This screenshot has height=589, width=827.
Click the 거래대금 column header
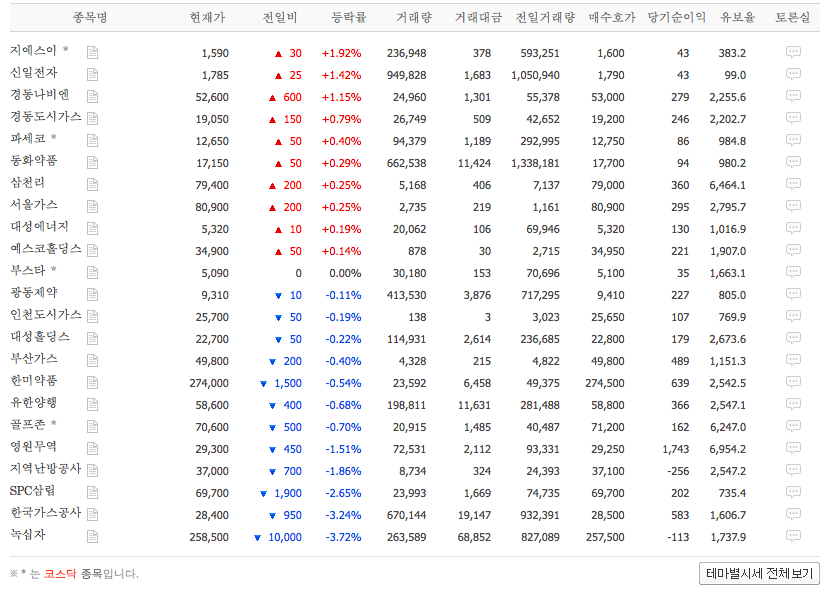coord(478,17)
